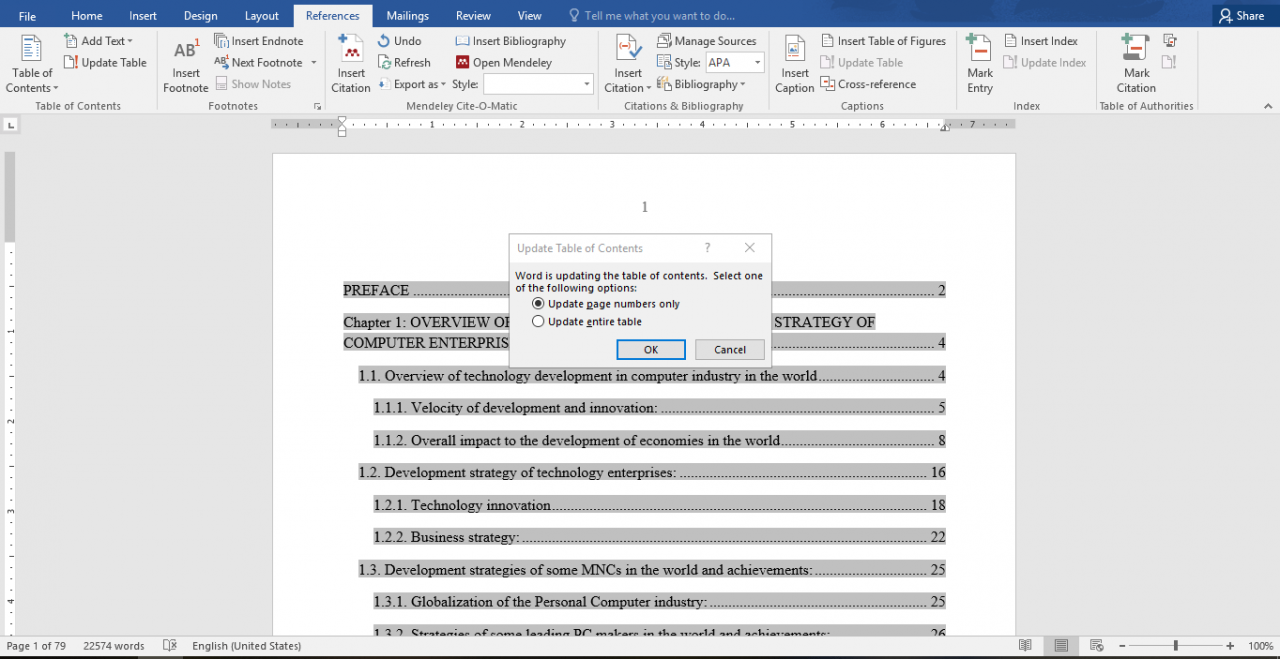This screenshot has width=1280, height=659.
Task: Select Update page numbers only option
Action: [x=606, y=304]
